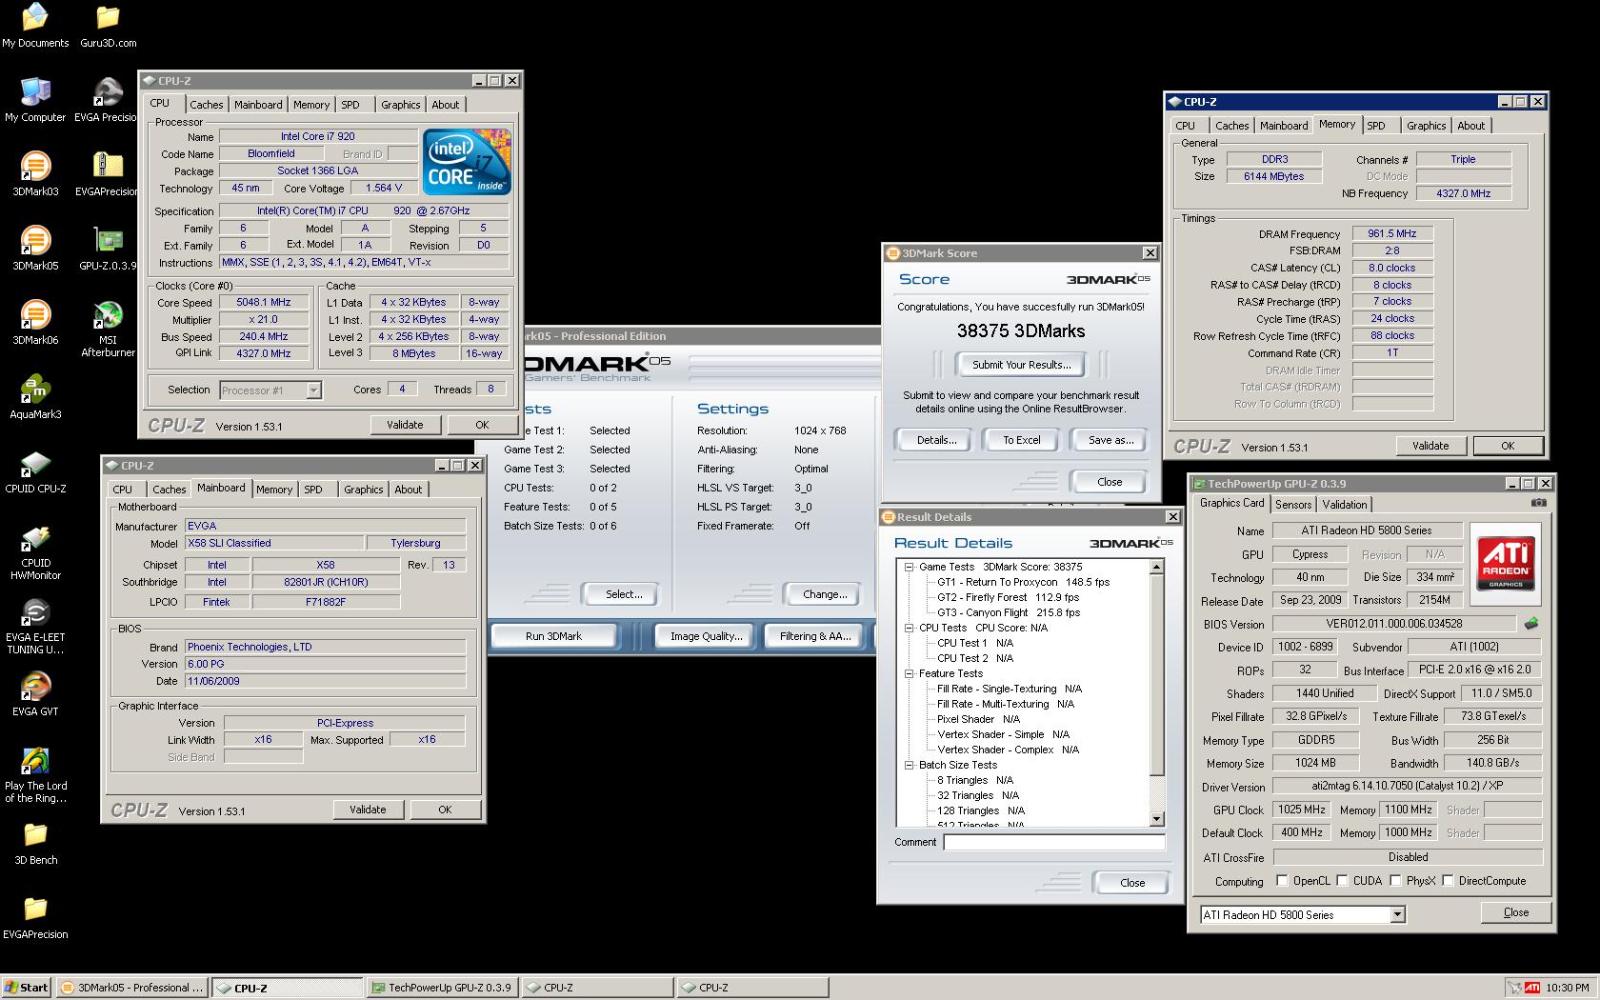Click Close button in GPU-Z window
This screenshot has width=1600, height=1000.
click(1515, 912)
